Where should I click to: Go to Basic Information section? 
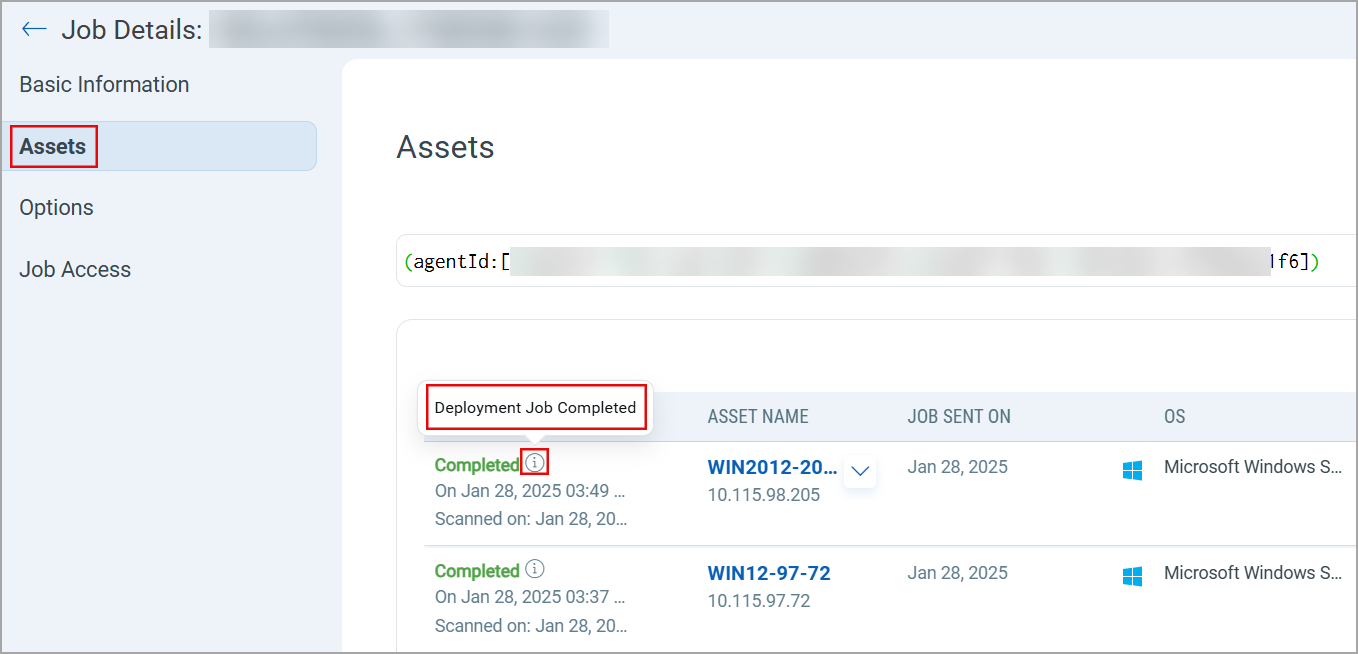coord(104,84)
